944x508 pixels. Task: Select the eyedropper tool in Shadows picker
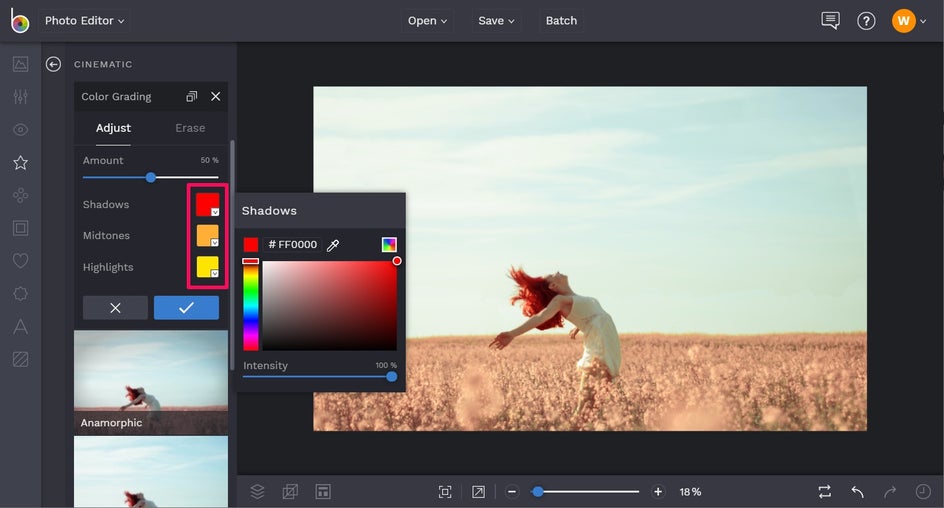(333, 245)
